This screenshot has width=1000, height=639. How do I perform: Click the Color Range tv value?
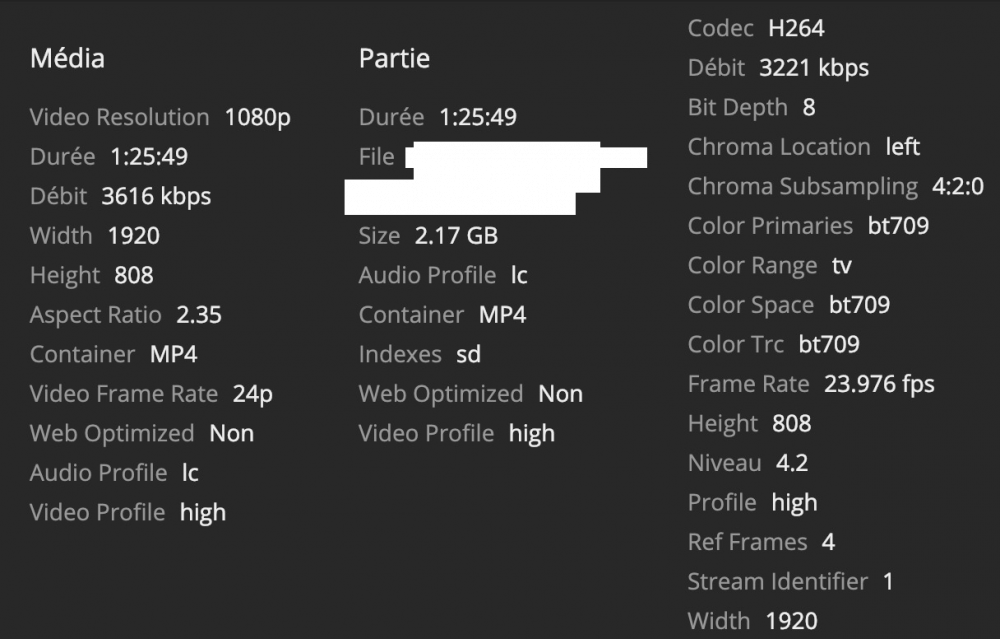pos(841,266)
